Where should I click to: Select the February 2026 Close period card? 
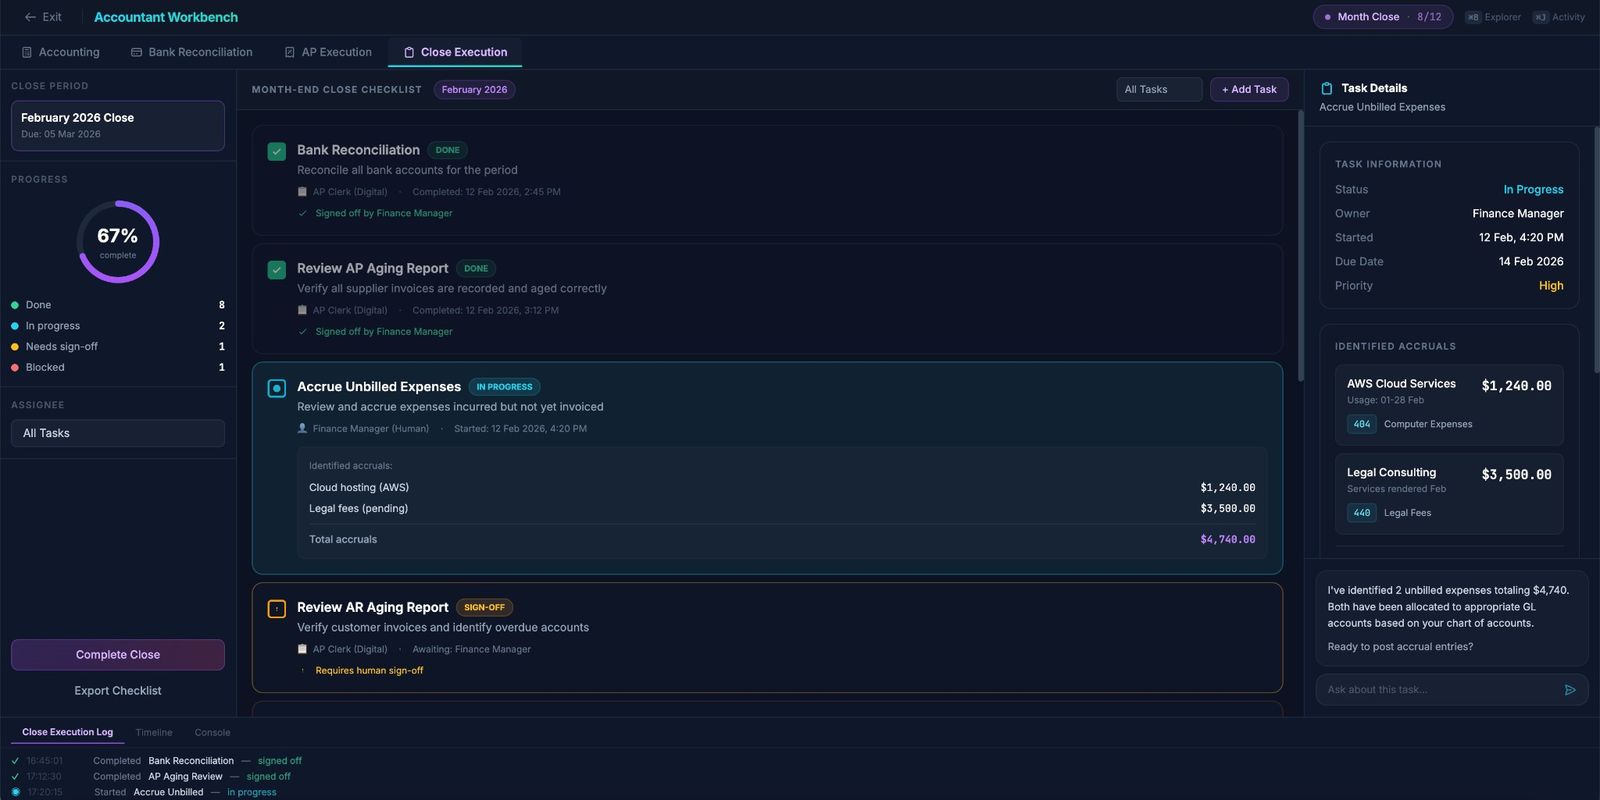pos(118,125)
